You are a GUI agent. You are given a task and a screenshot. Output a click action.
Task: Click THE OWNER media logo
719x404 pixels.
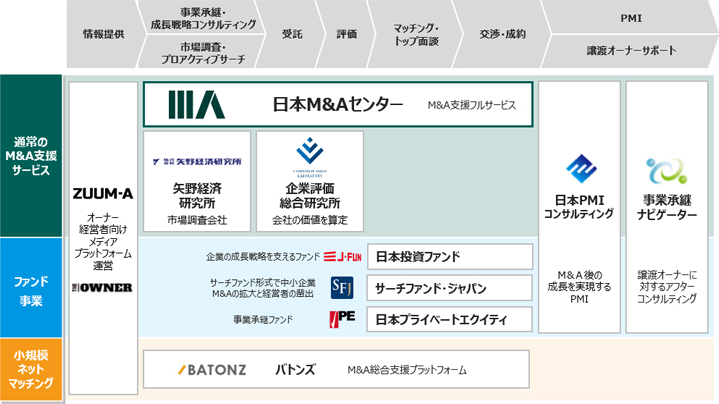tap(103, 287)
